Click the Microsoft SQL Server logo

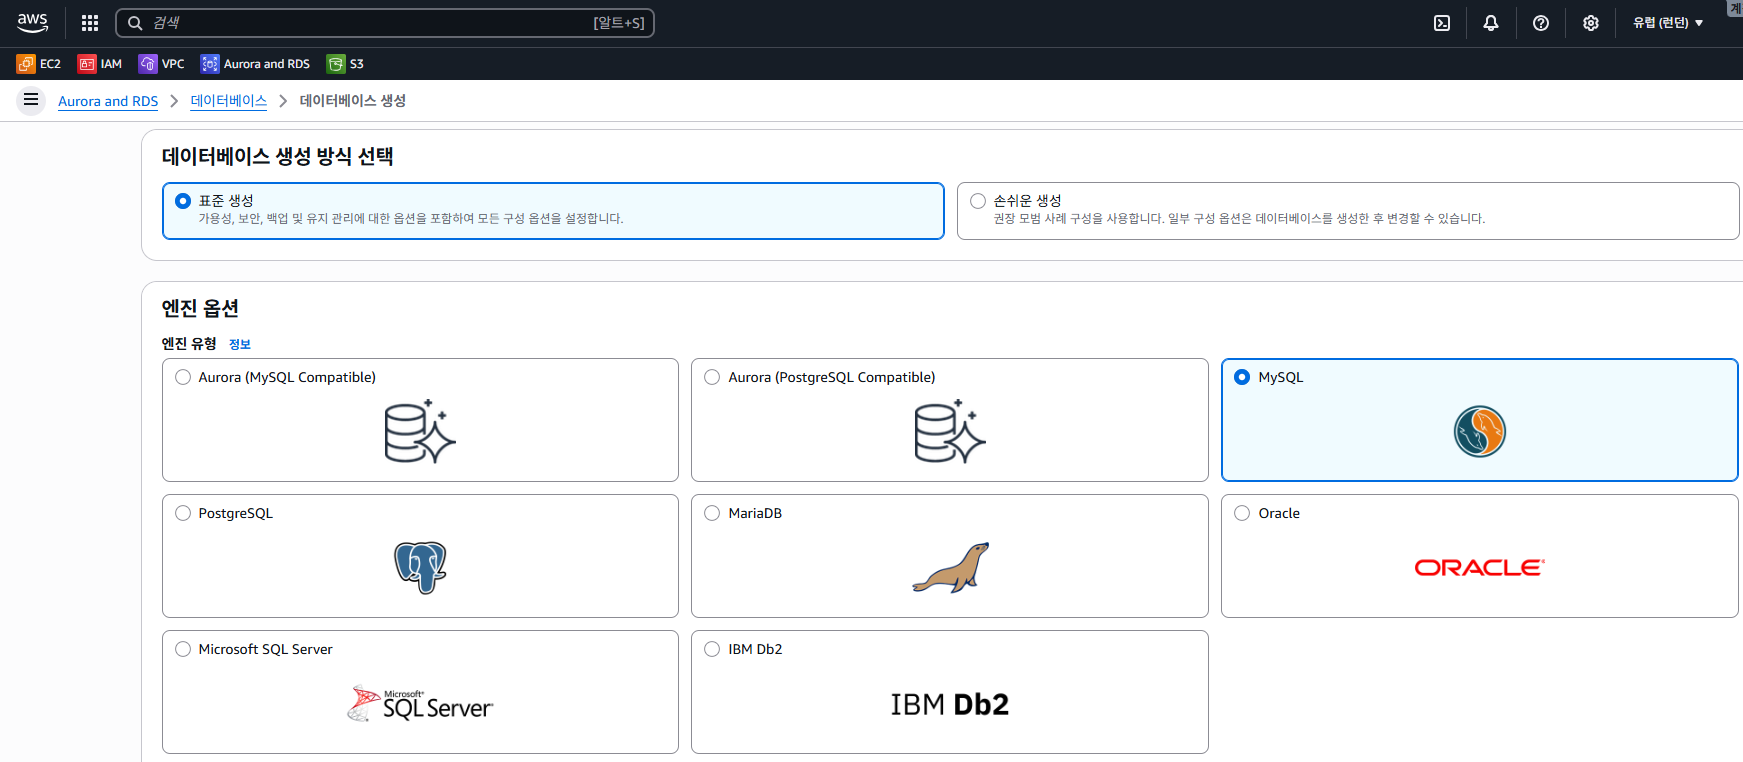(x=420, y=704)
